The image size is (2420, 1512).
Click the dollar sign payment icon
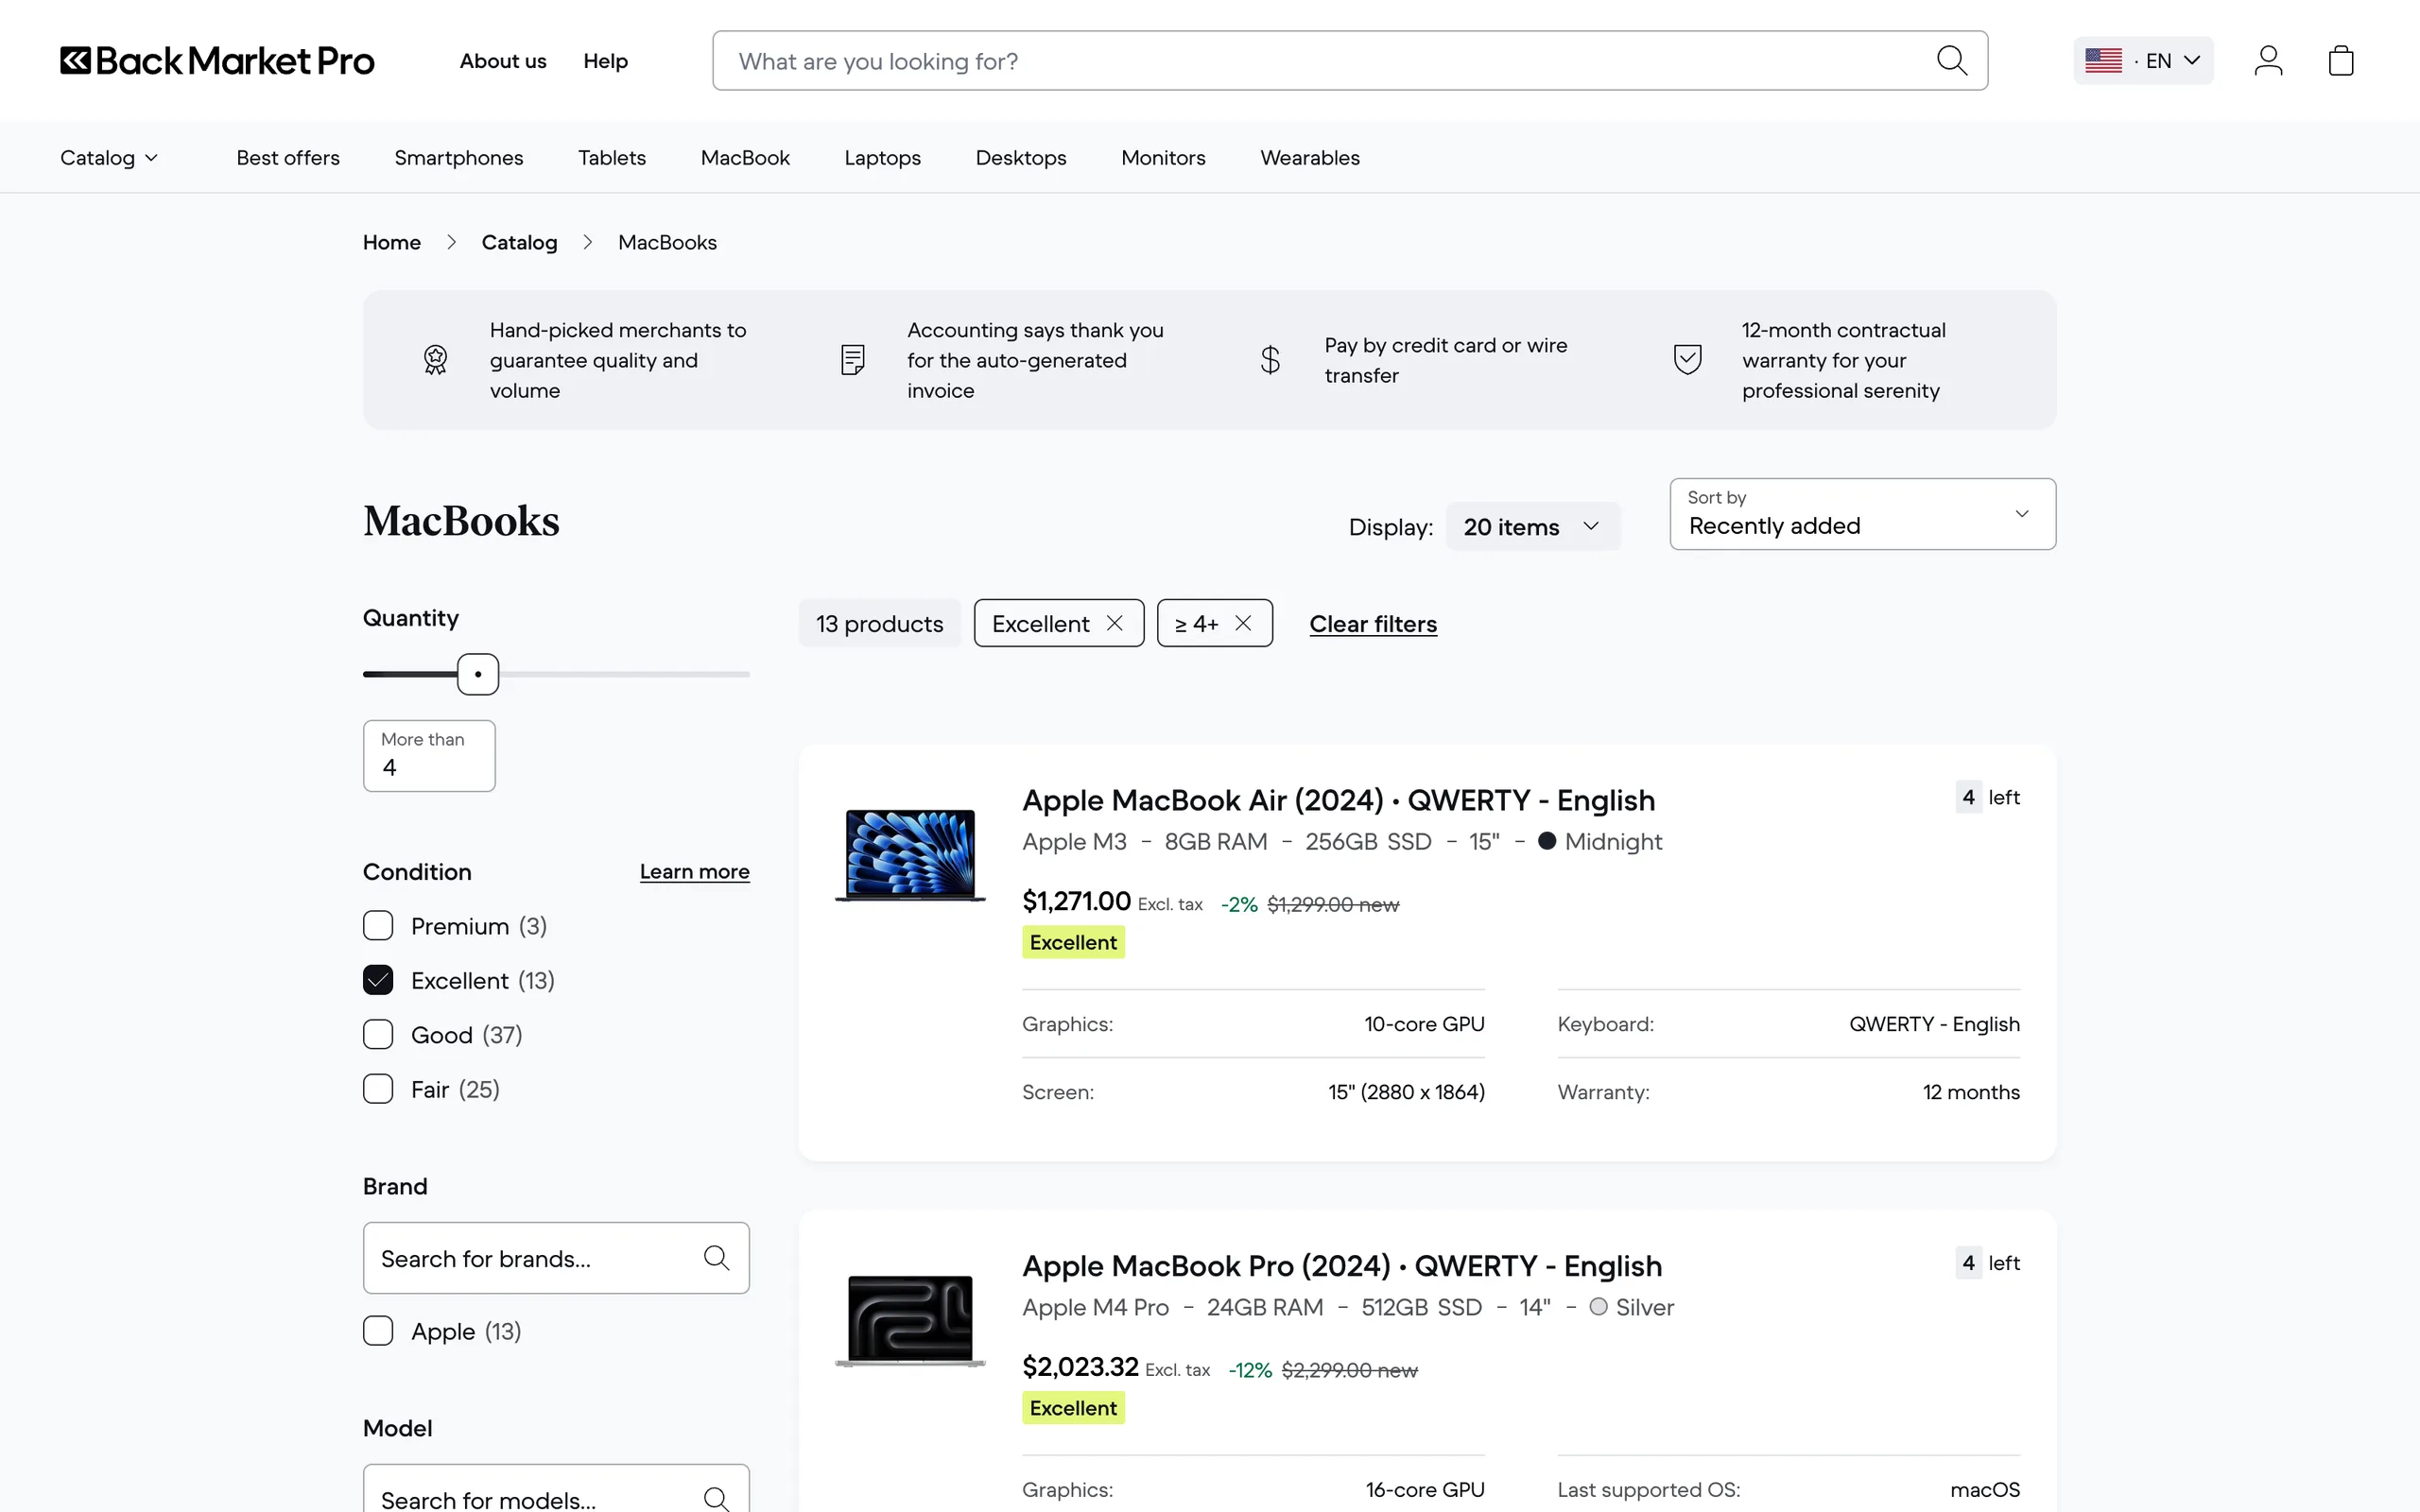point(1270,360)
